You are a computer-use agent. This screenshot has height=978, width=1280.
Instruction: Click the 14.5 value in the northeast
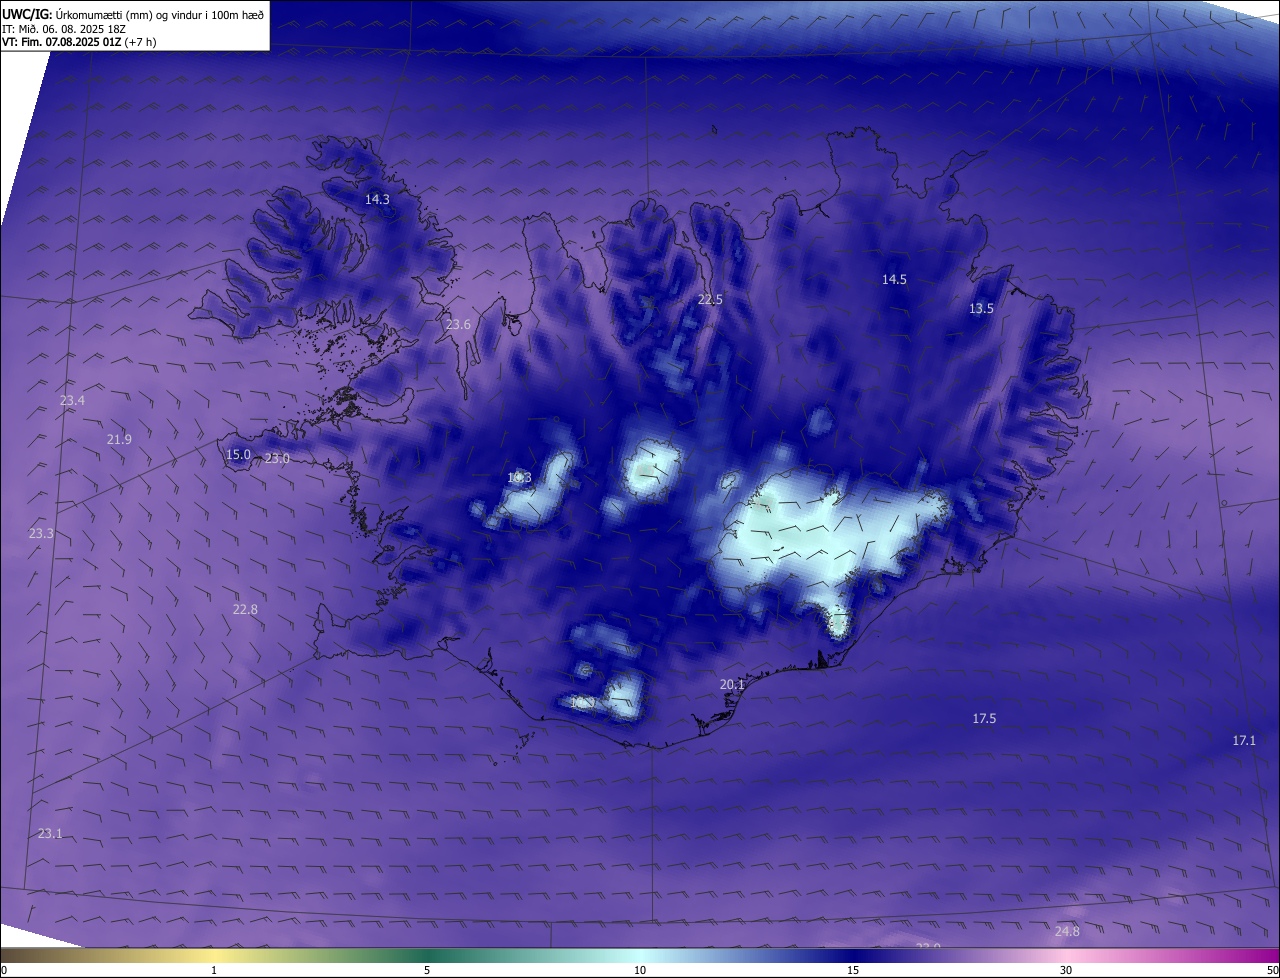point(894,279)
